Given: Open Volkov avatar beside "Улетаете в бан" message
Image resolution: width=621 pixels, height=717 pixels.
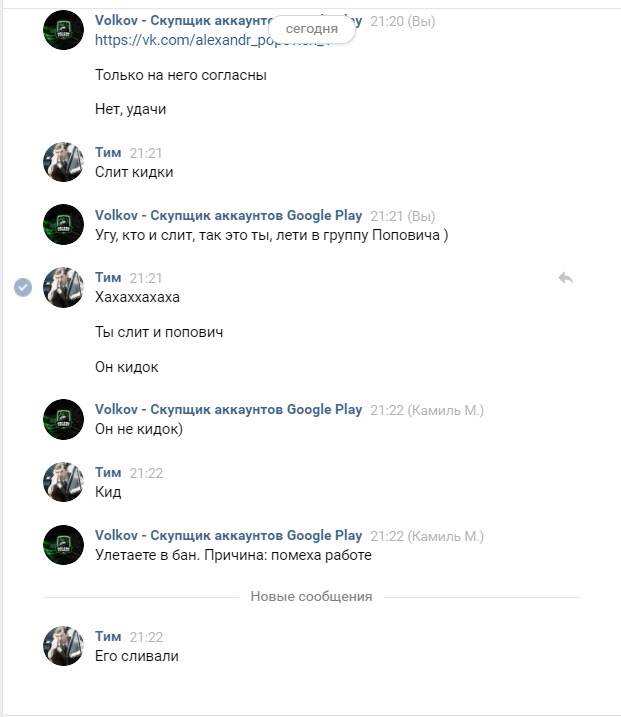Looking at the screenshot, I should click(x=63, y=545).
